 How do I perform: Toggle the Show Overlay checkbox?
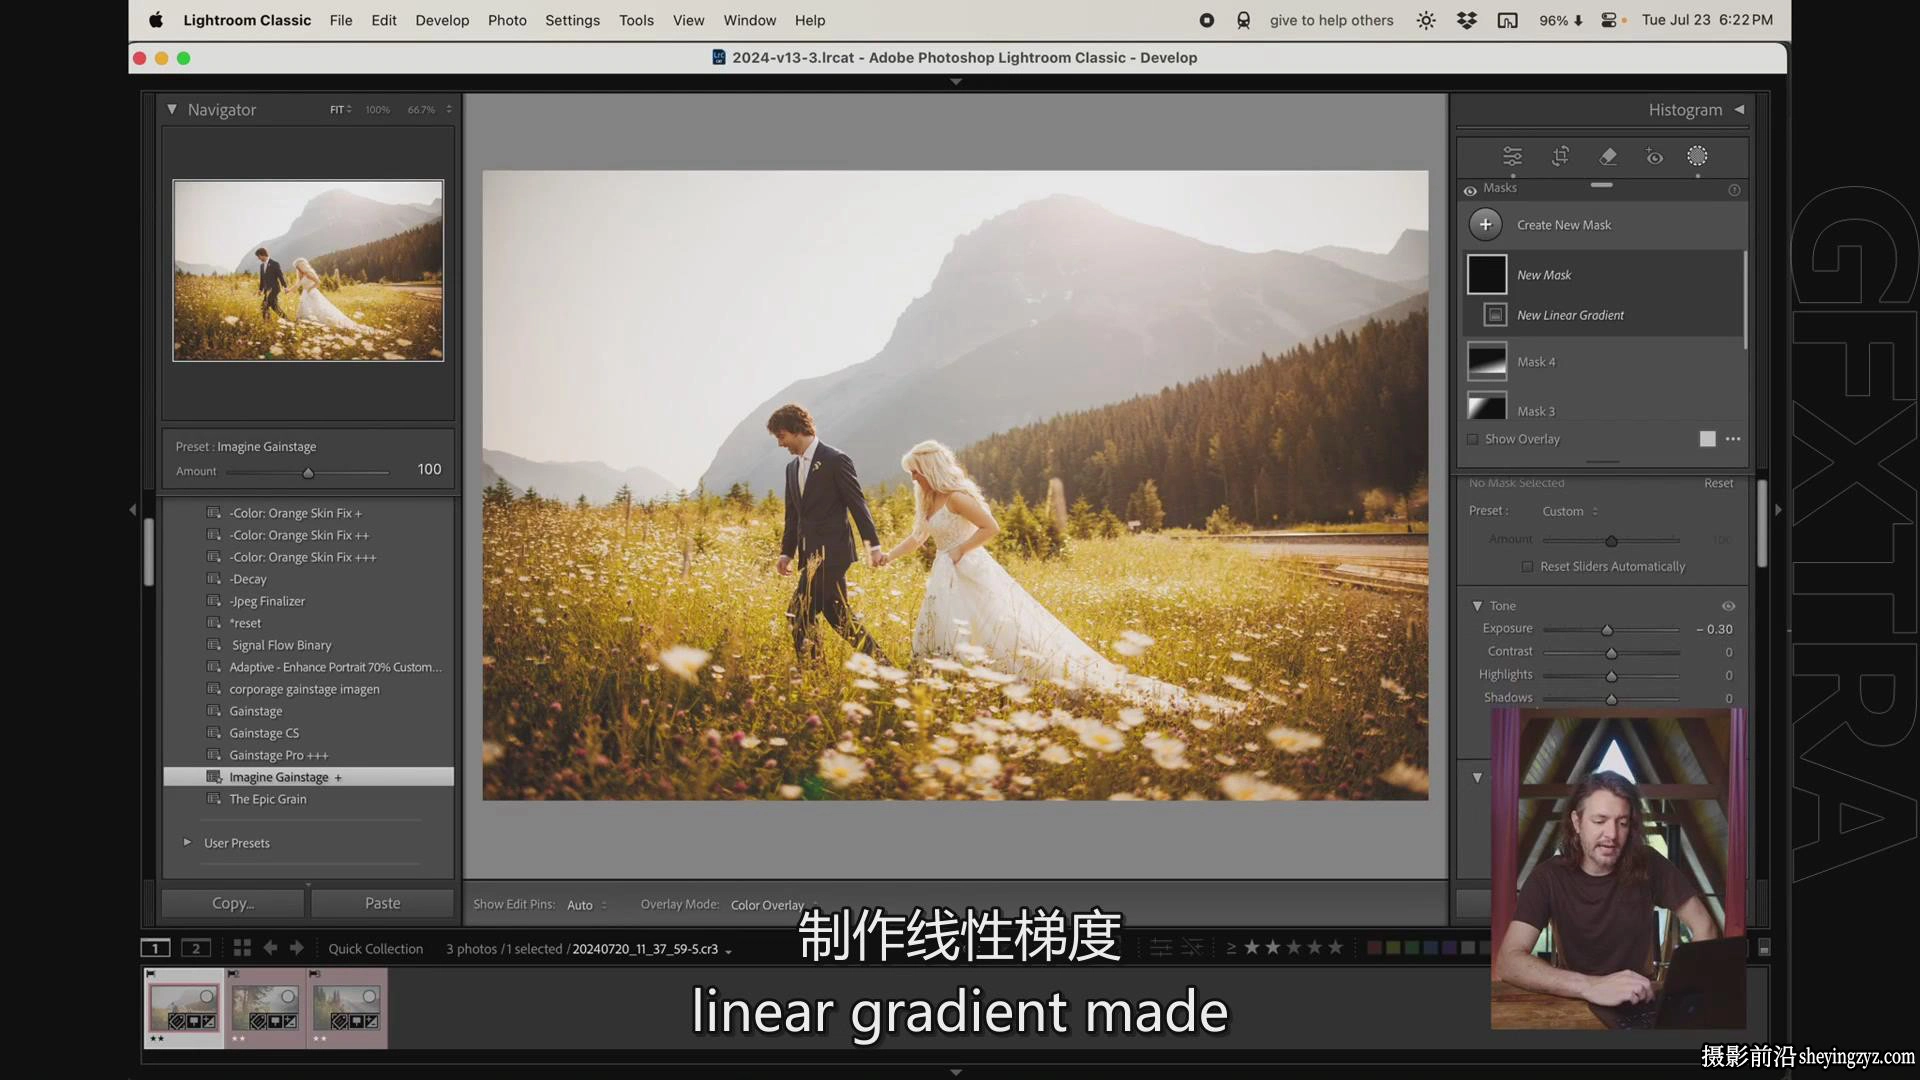coord(1472,439)
